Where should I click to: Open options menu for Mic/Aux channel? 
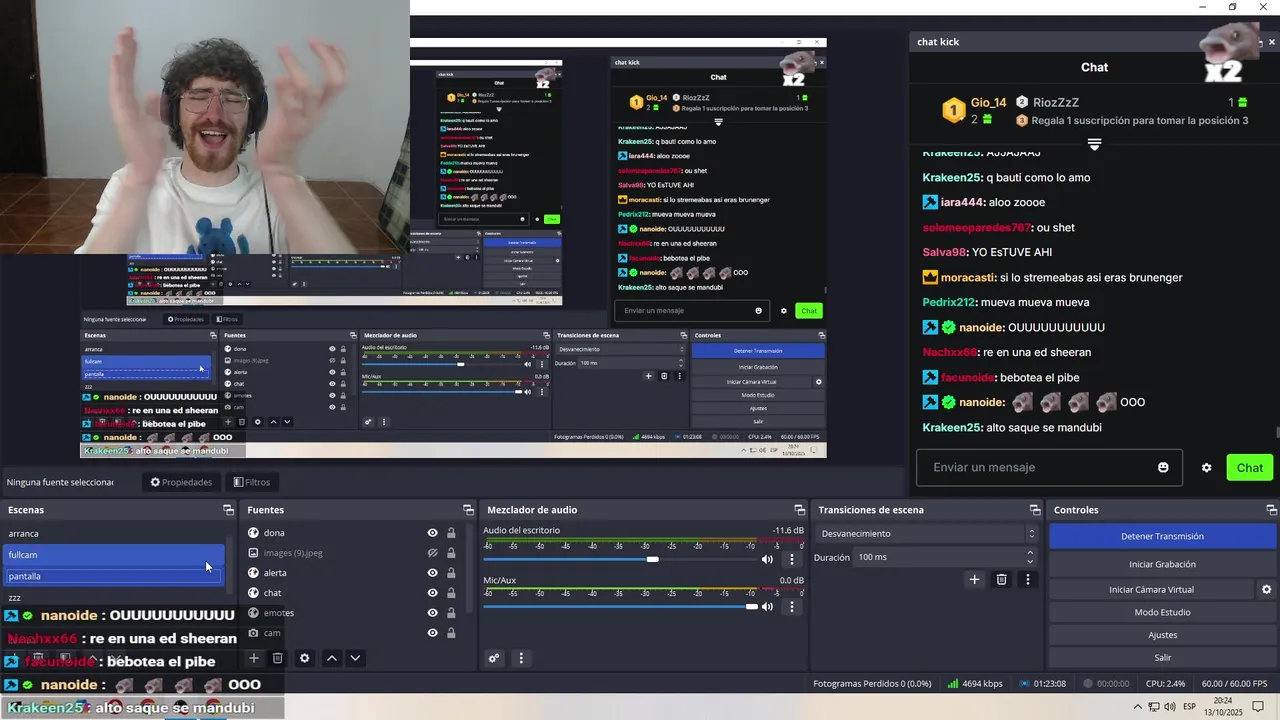point(792,606)
